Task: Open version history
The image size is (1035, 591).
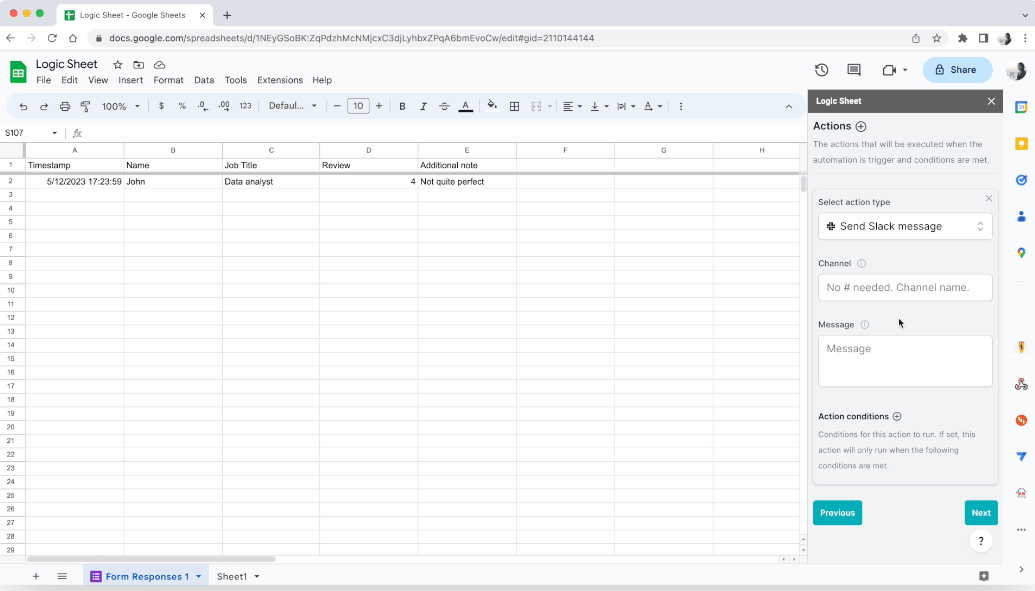Action: coord(821,70)
